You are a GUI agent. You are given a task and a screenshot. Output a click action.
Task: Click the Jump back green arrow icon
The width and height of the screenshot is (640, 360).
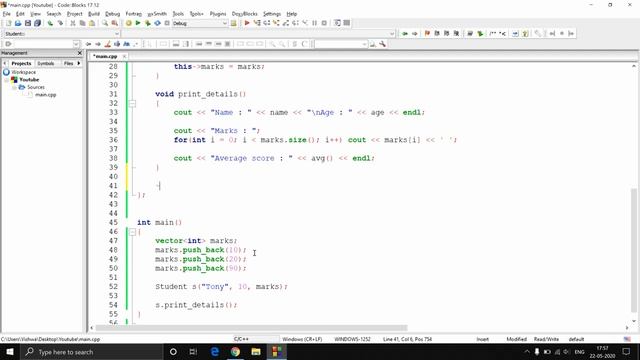[x=404, y=33]
